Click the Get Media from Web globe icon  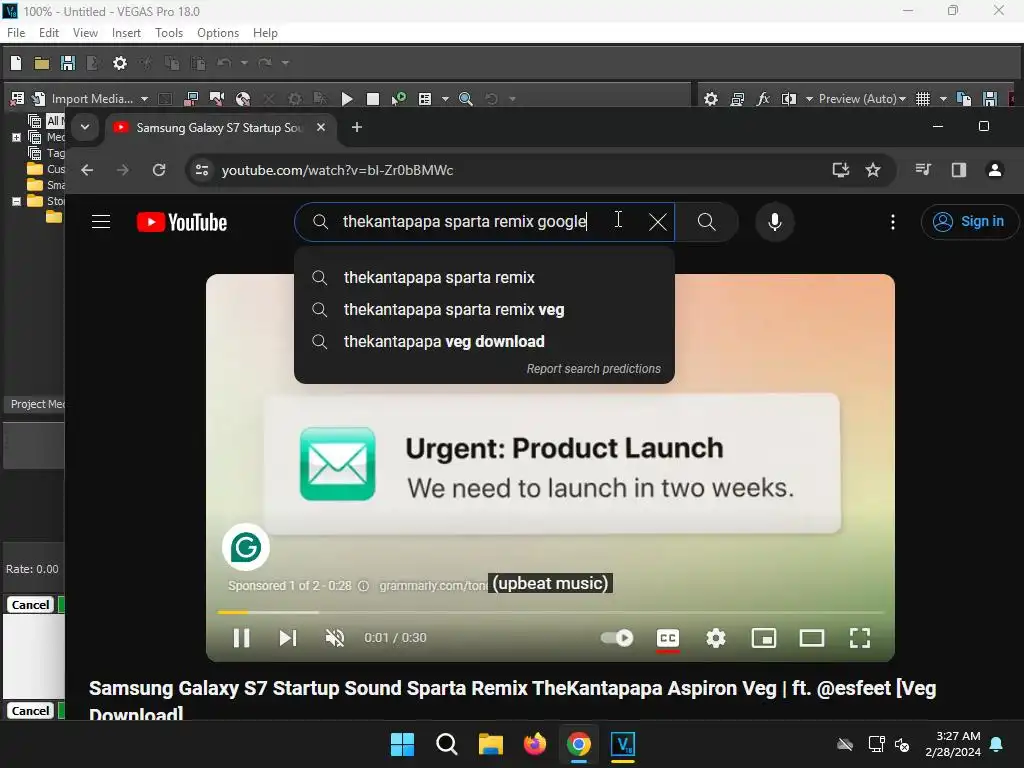coord(243,99)
